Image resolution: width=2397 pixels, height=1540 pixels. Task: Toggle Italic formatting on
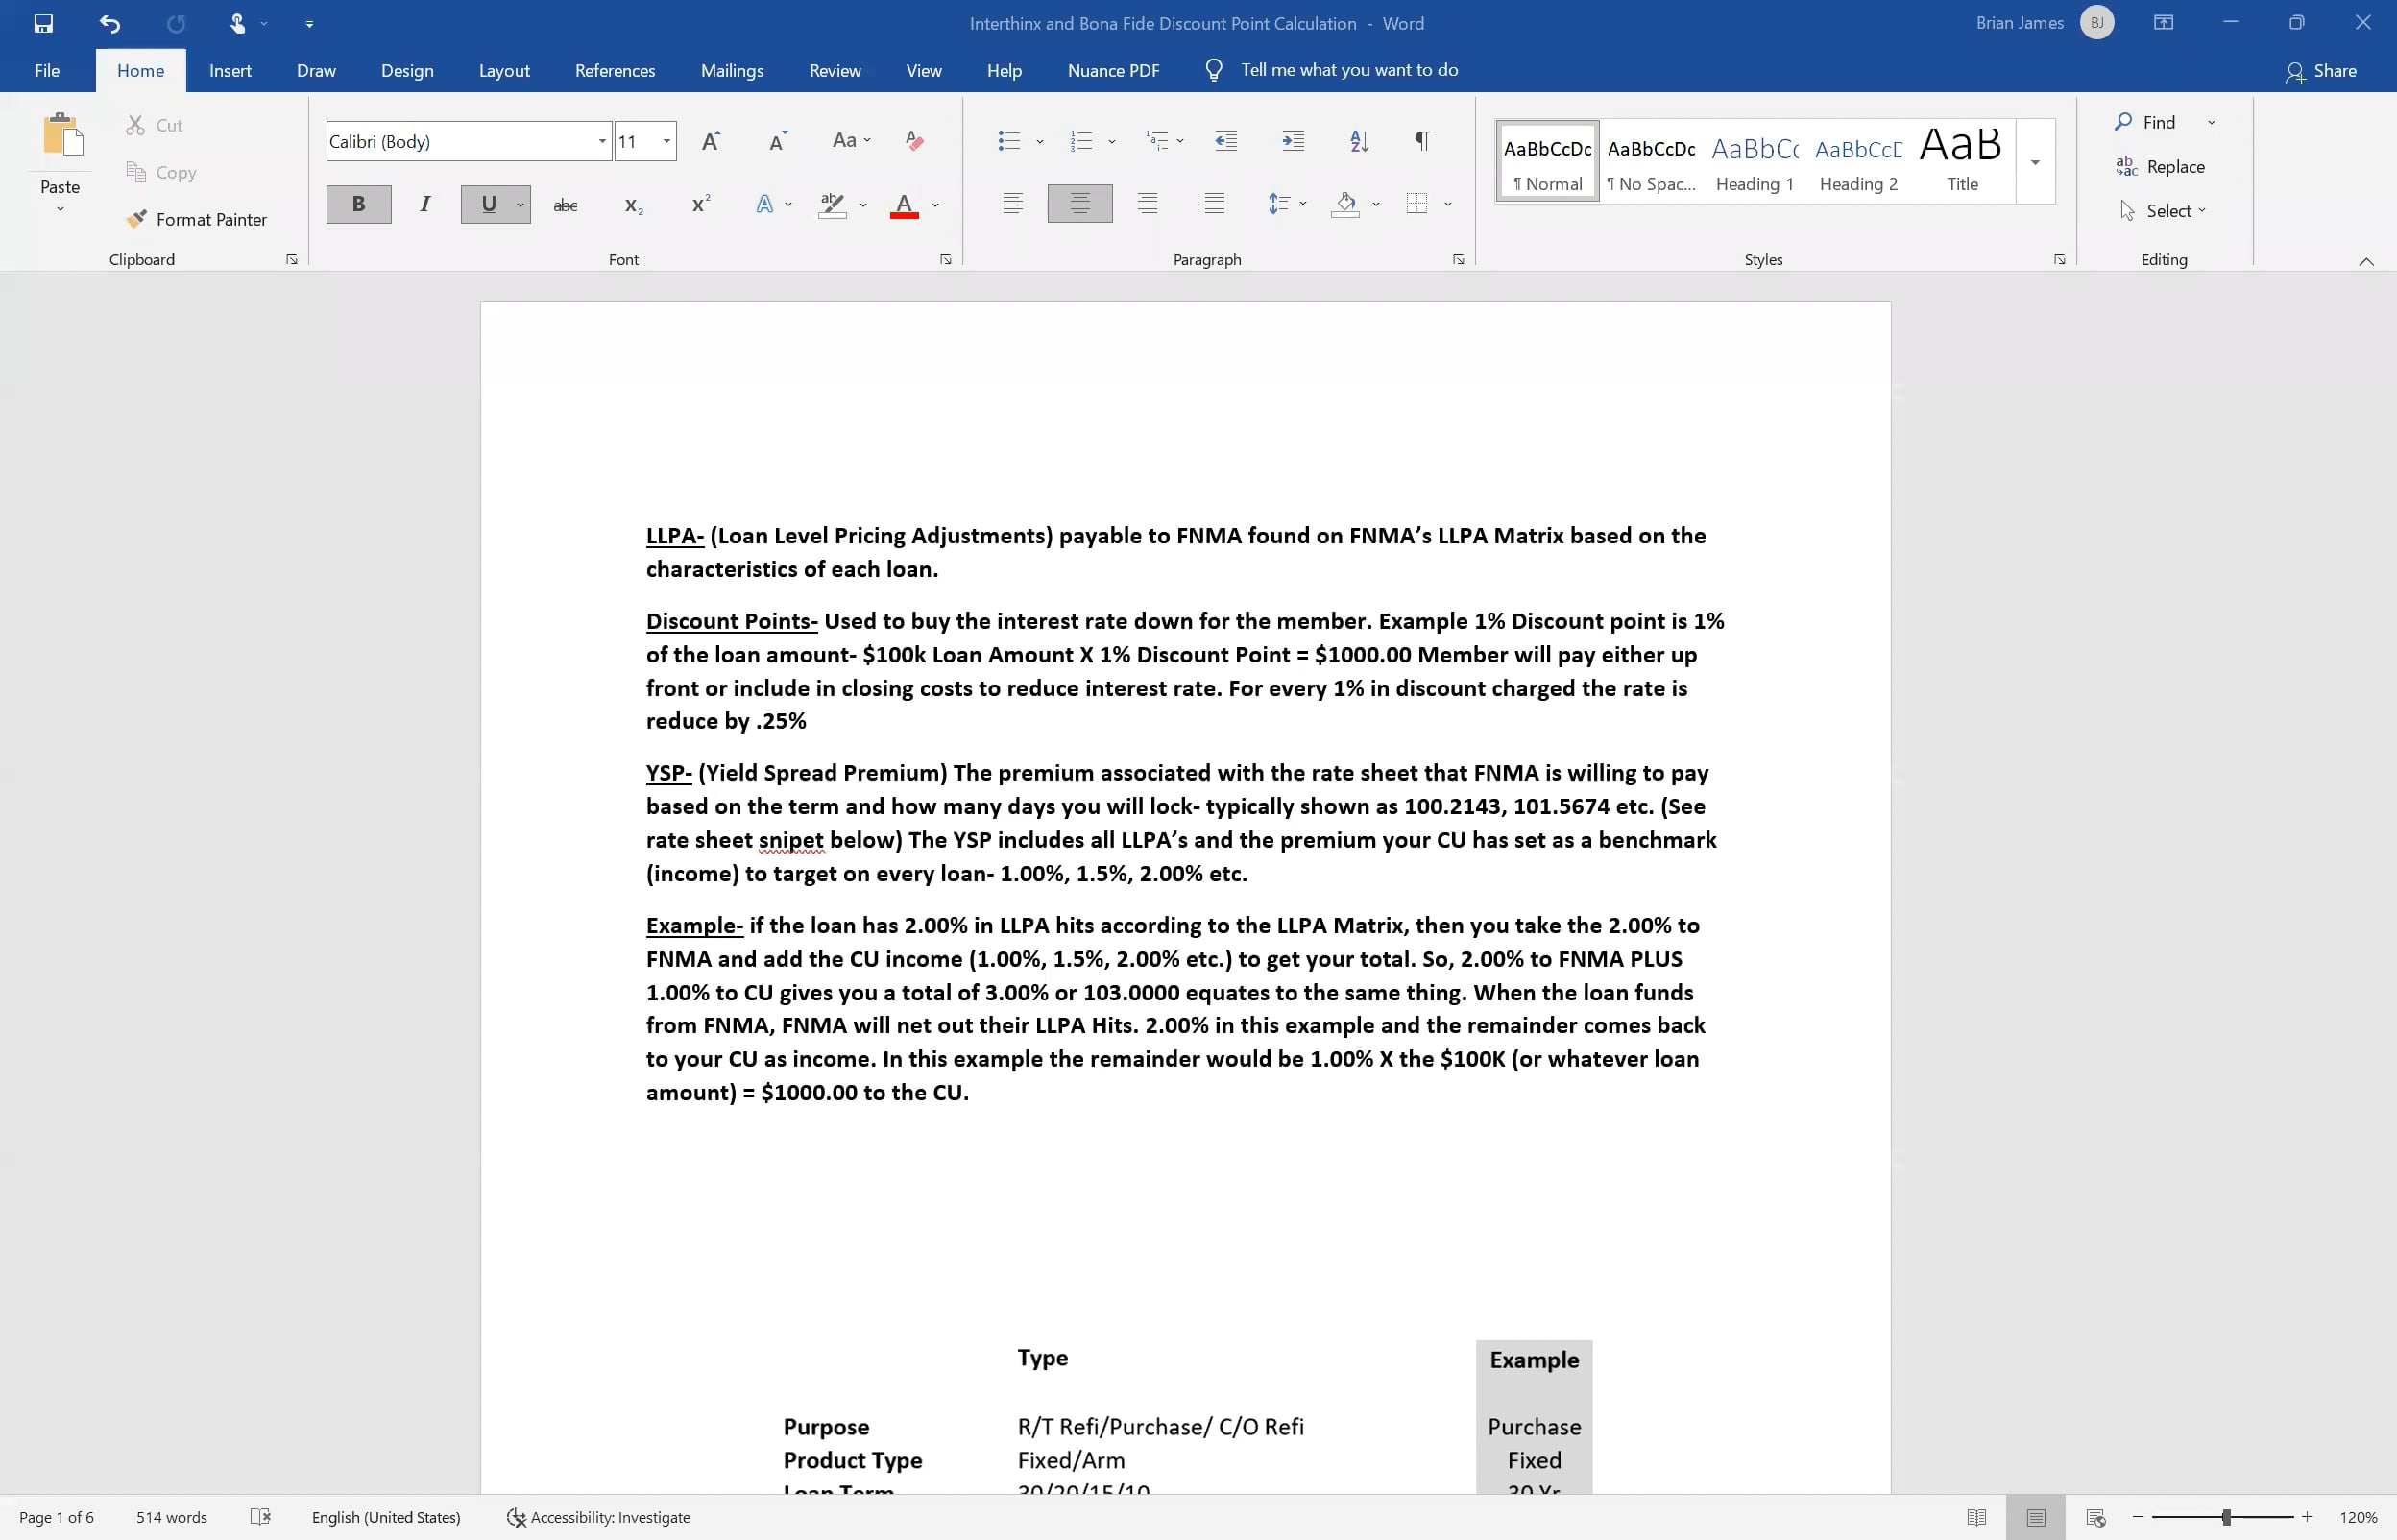(425, 205)
